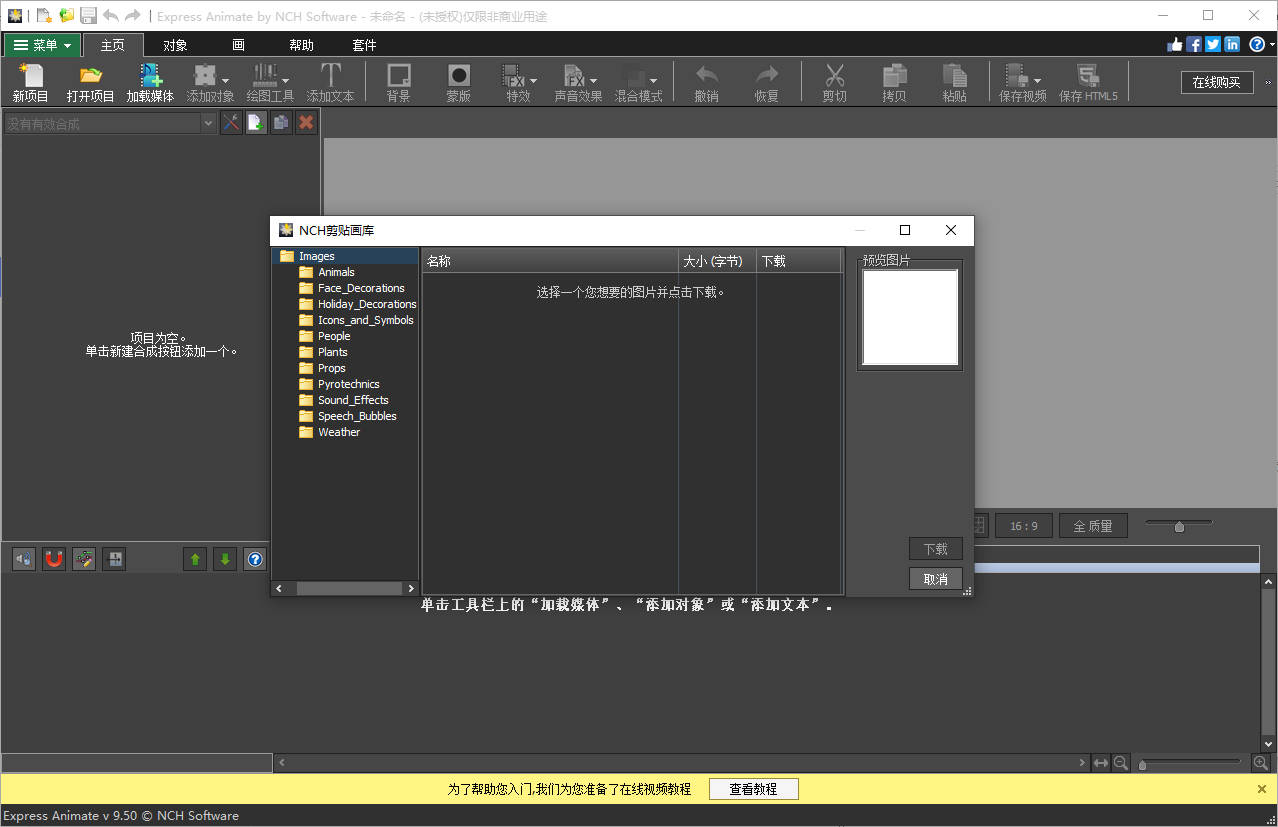
Task: Click the 拷贝 (Copy) toolbar icon
Action: pyautogui.click(x=894, y=82)
